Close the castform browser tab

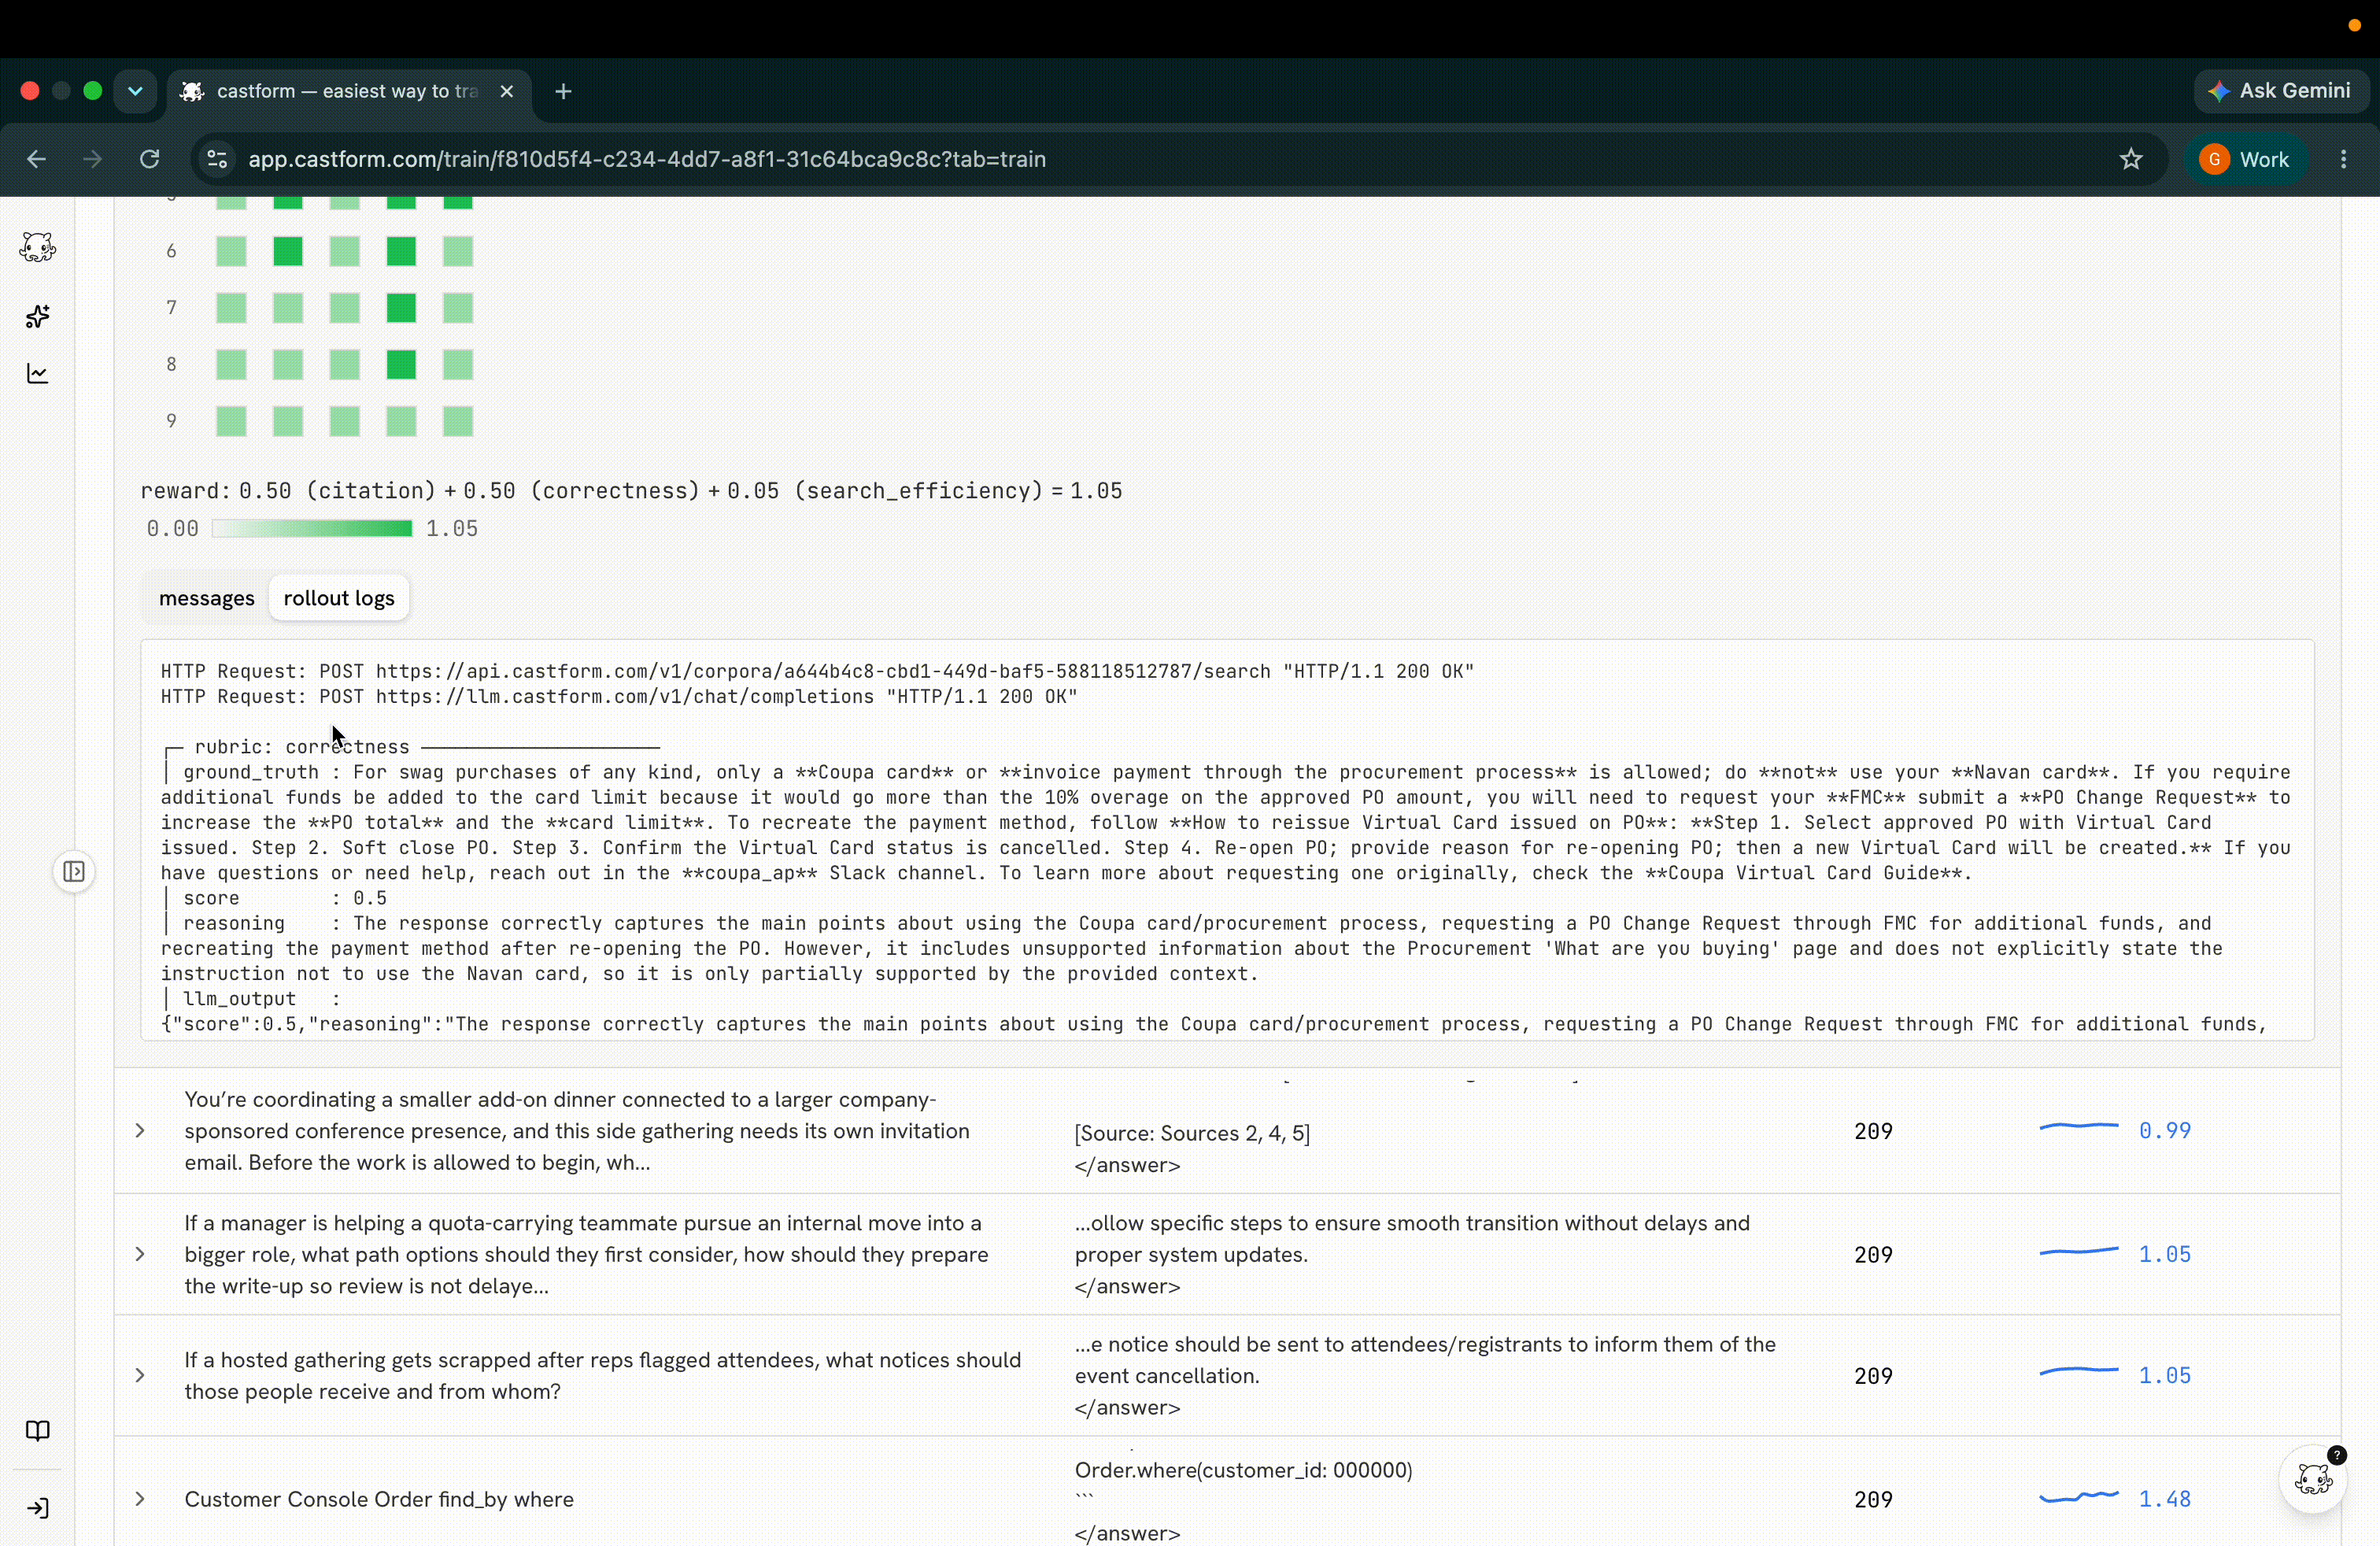click(x=507, y=91)
